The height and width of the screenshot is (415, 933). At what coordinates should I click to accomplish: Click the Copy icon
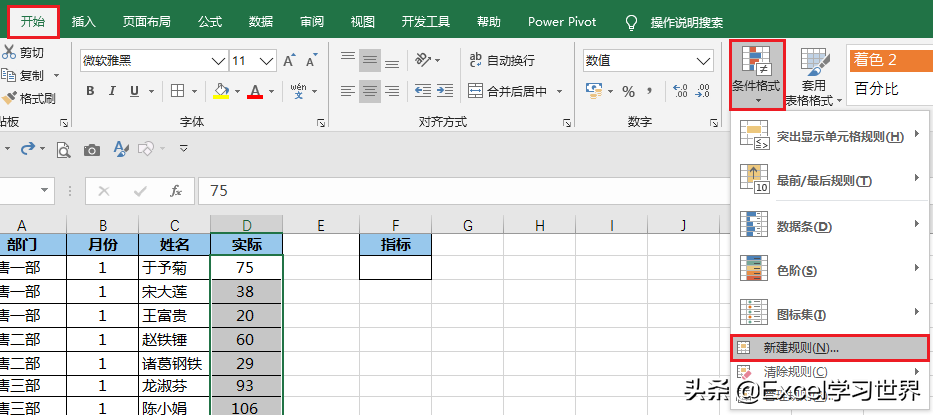tap(9, 76)
